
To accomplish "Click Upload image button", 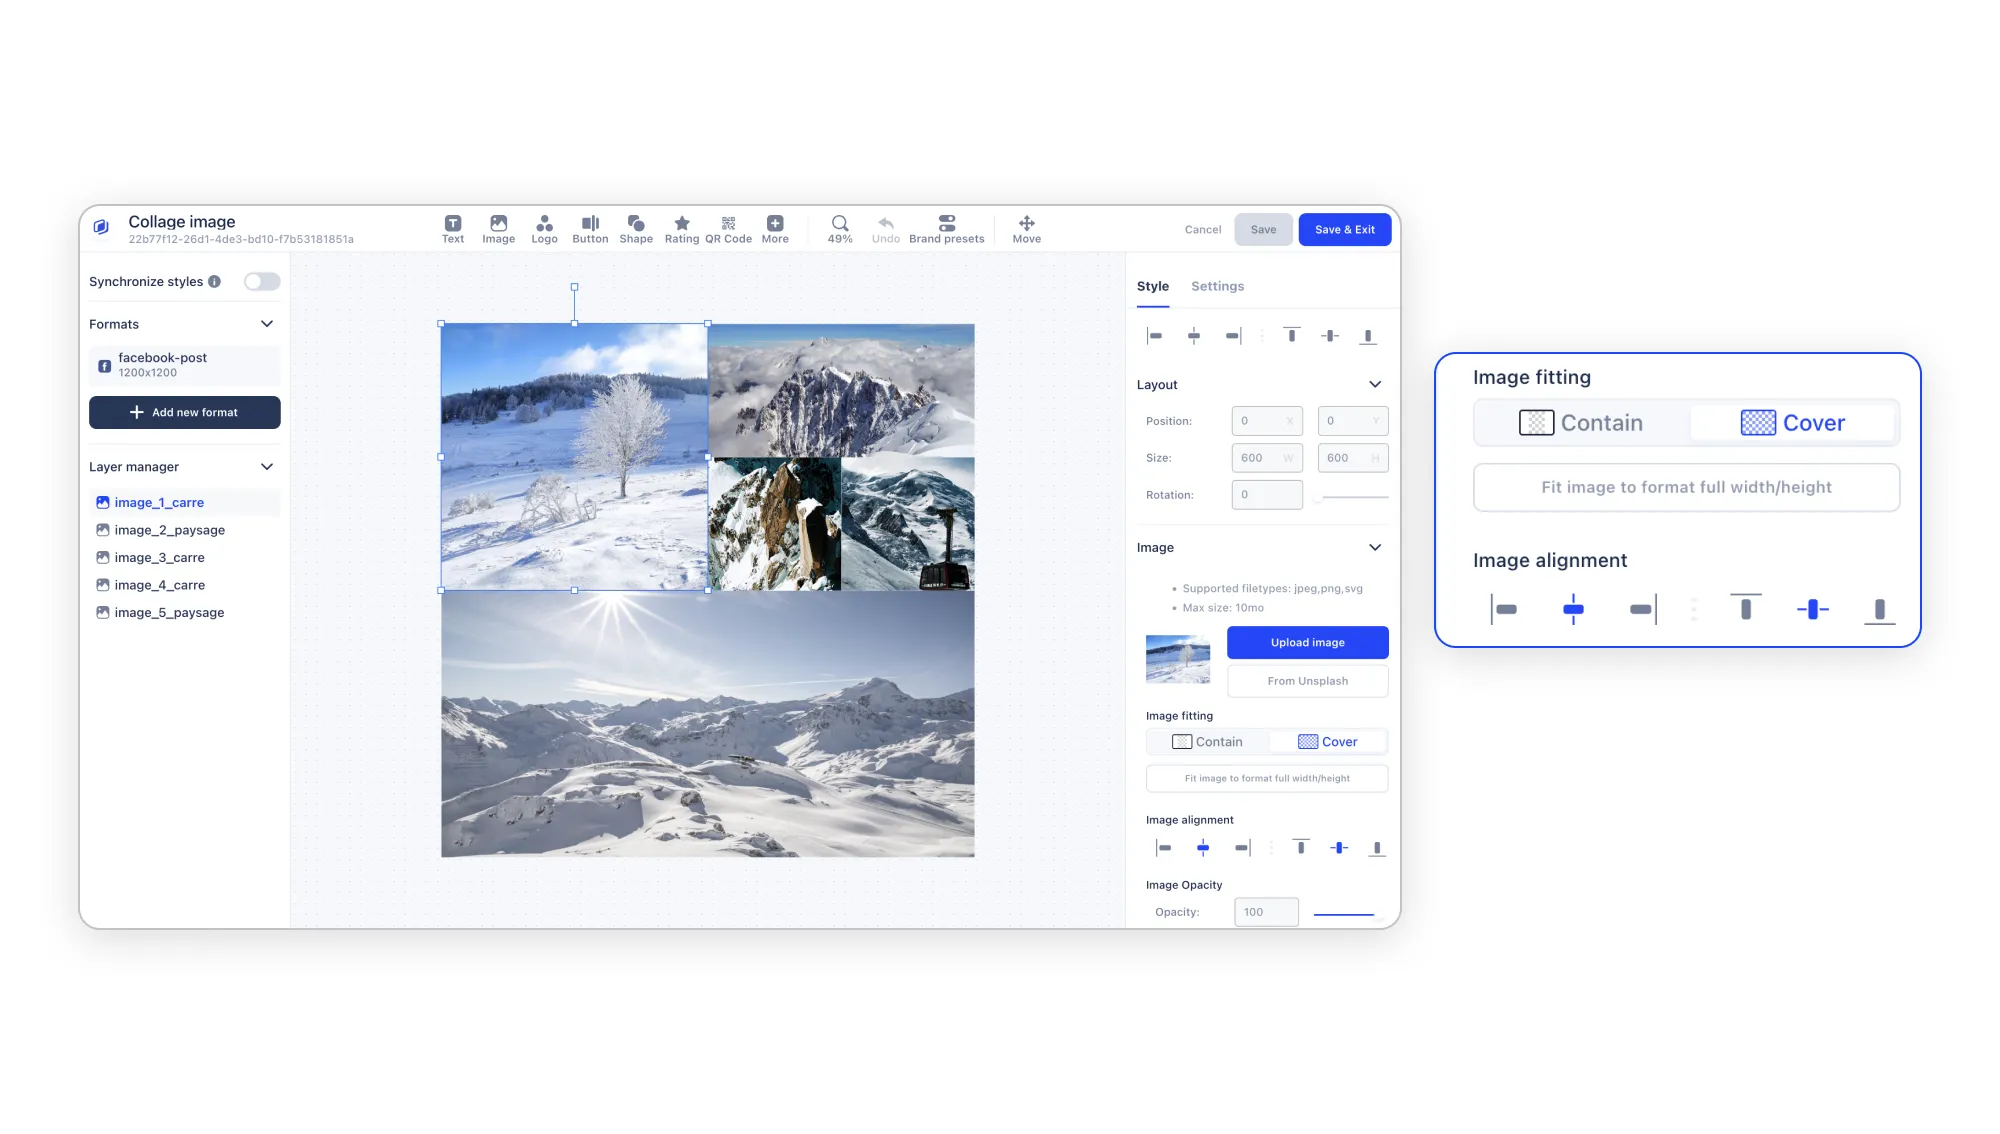I will [1306, 643].
